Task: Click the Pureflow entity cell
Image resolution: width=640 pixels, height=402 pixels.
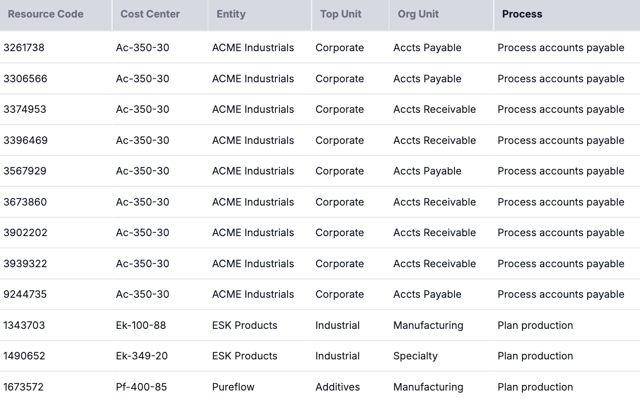Action: click(233, 387)
